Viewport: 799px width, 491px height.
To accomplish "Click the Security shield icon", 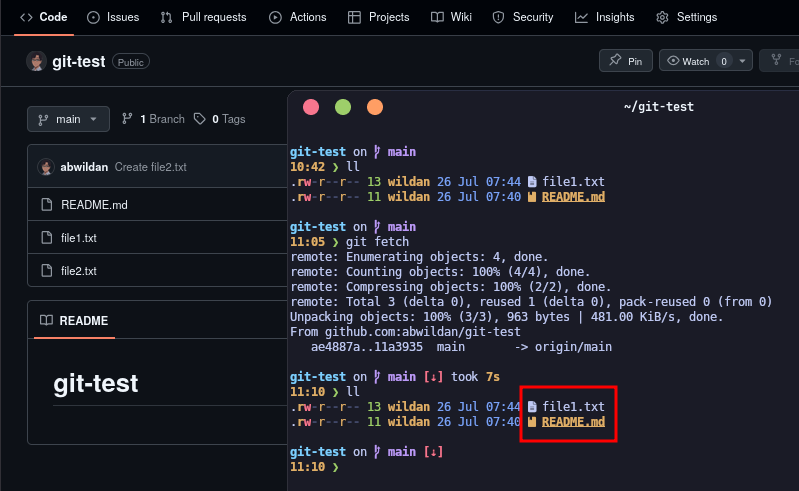I will pyautogui.click(x=498, y=18).
